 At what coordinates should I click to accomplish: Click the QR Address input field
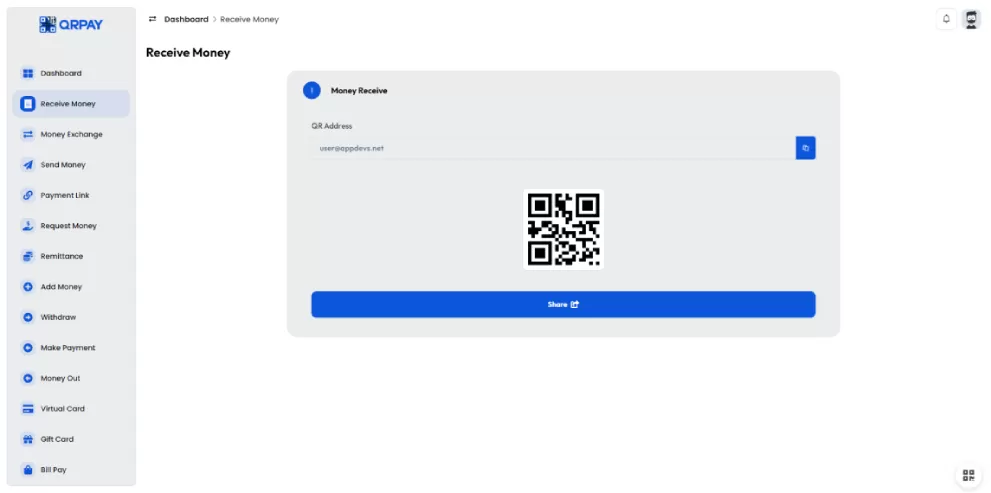click(x=553, y=148)
